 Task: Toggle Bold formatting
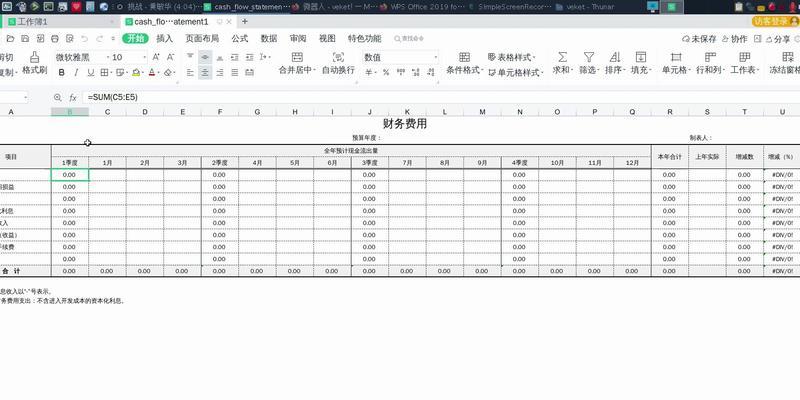coord(62,72)
